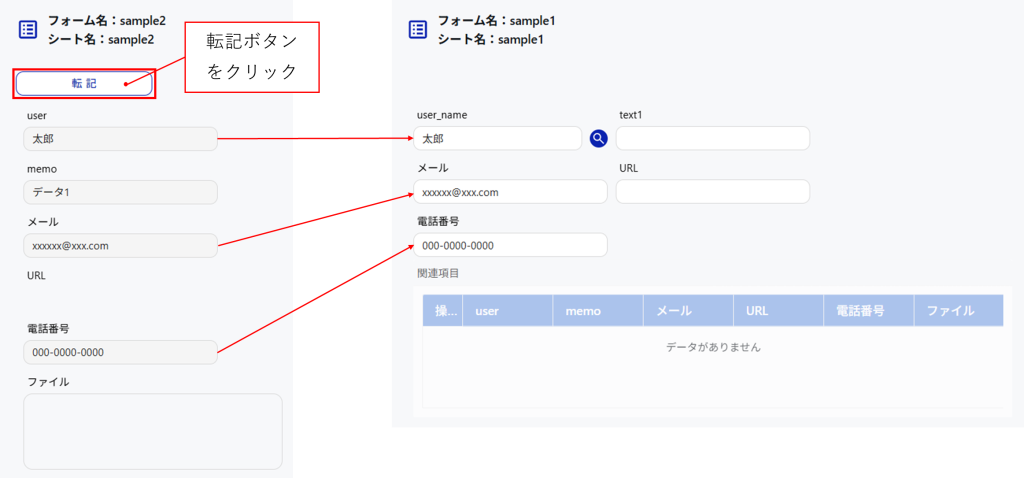
Task: Click the sample2 form list icon
Action: 28,30
